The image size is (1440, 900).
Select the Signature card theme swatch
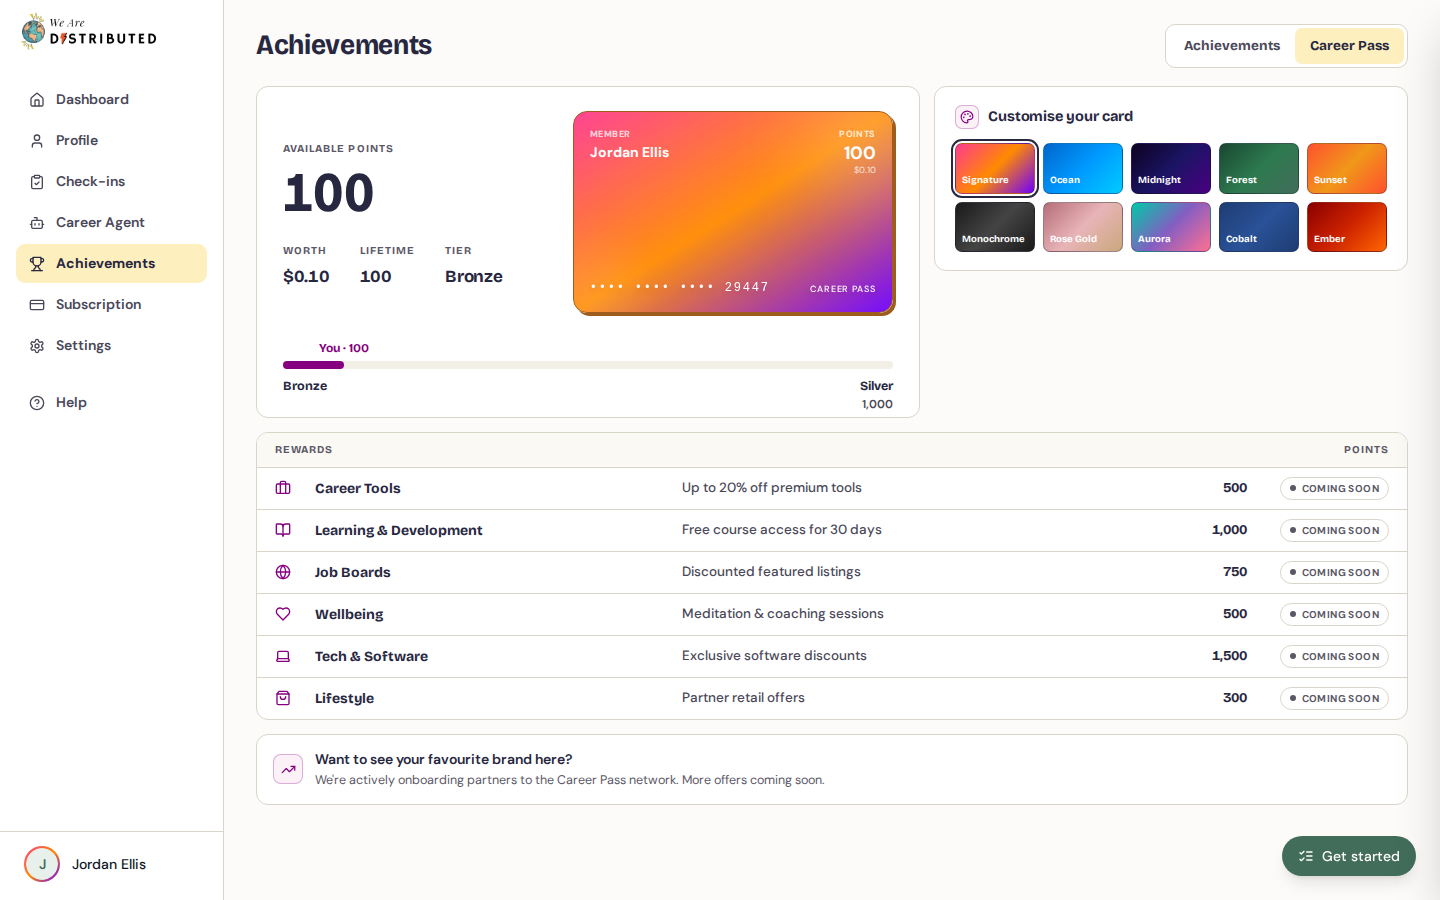click(x=995, y=168)
